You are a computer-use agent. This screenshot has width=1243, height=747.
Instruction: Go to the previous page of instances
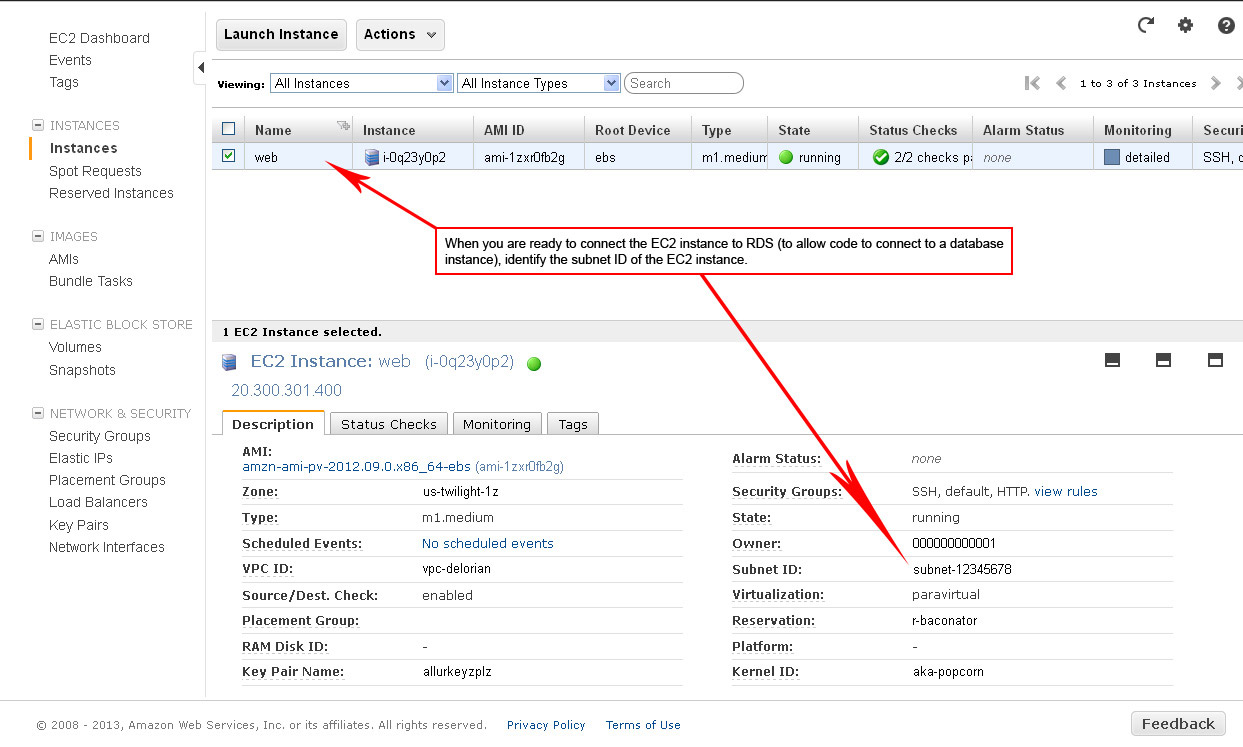(1061, 83)
